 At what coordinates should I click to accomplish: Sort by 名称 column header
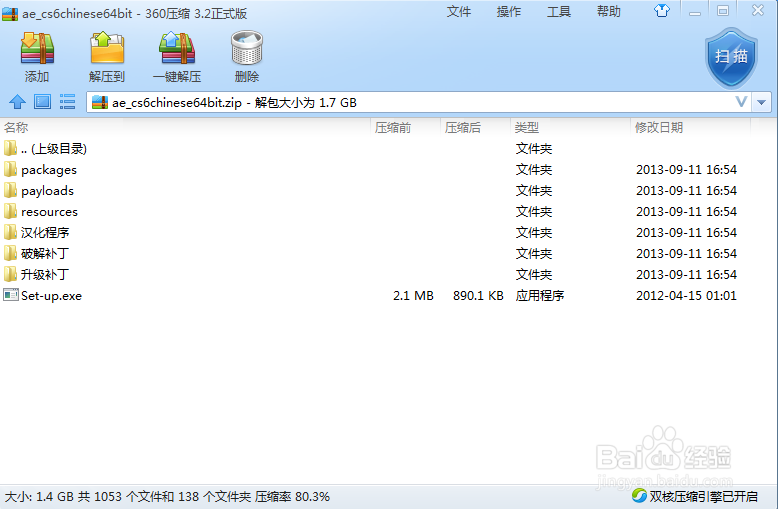16,127
